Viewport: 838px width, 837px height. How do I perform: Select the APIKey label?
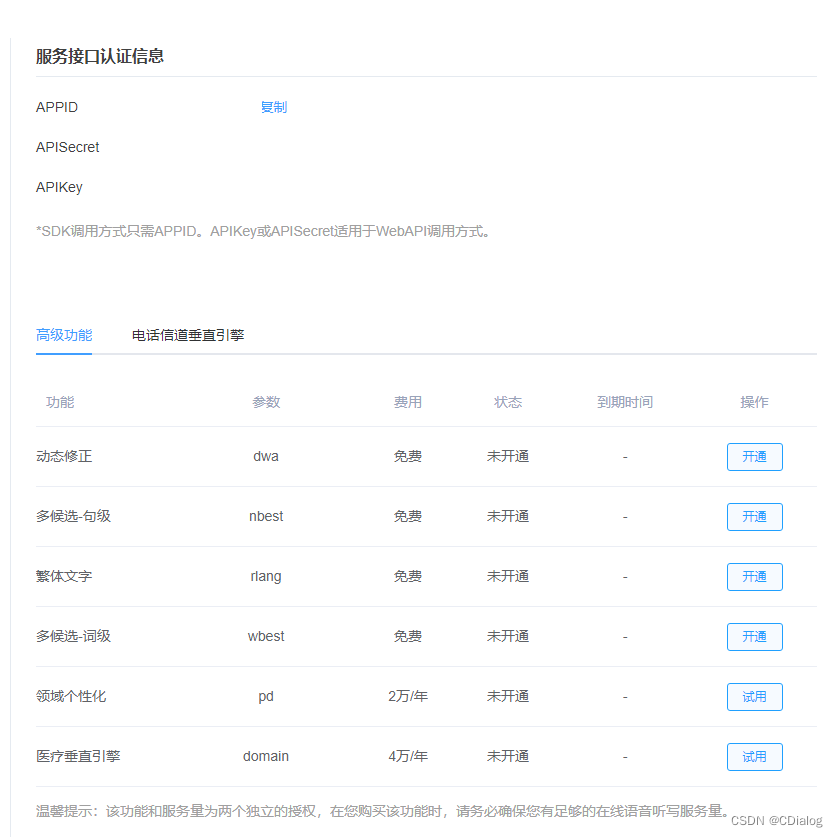pyautogui.click(x=59, y=188)
